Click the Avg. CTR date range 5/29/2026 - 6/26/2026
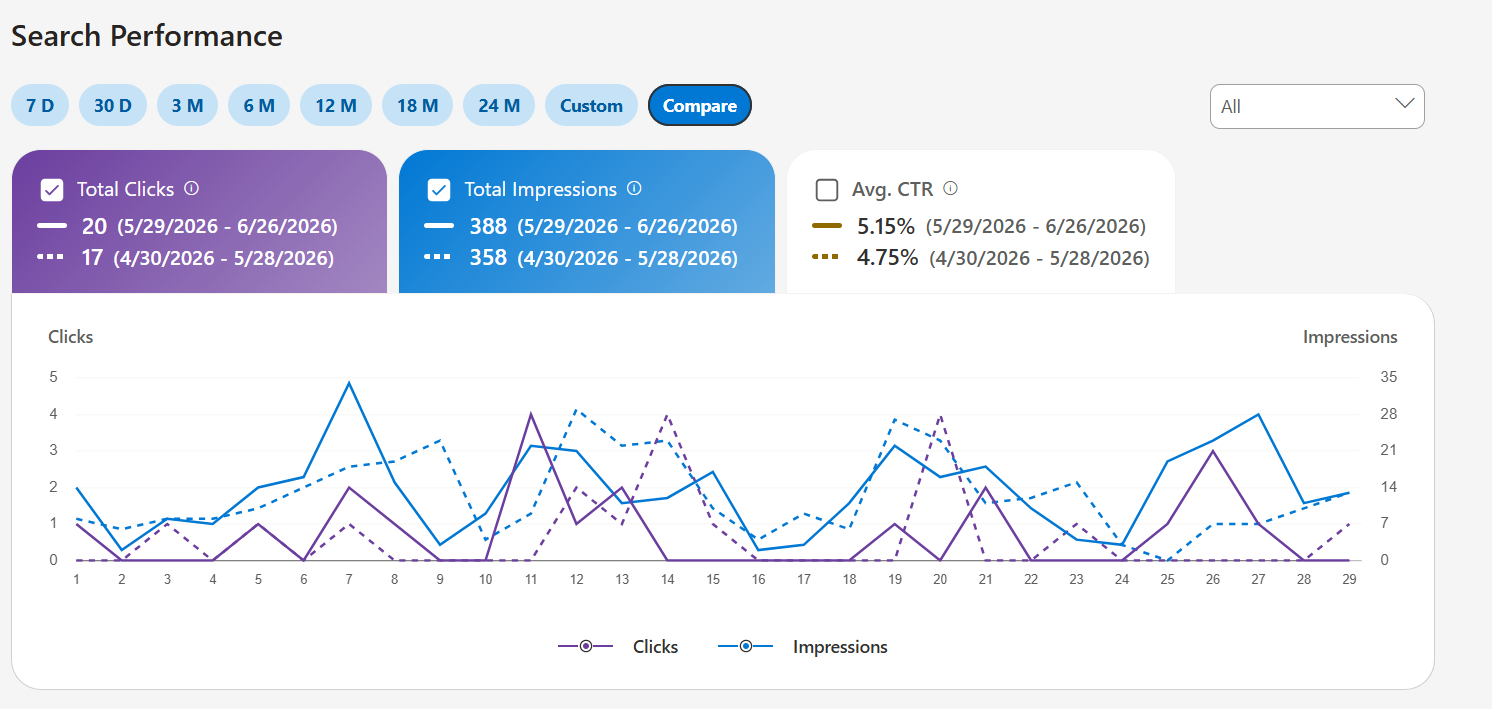Viewport: 1492px width, 709px height. tap(1036, 226)
